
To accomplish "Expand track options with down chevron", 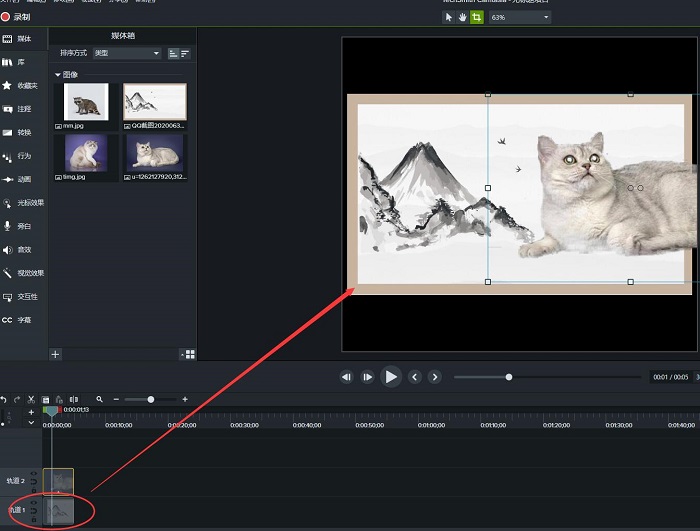I will (31, 422).
